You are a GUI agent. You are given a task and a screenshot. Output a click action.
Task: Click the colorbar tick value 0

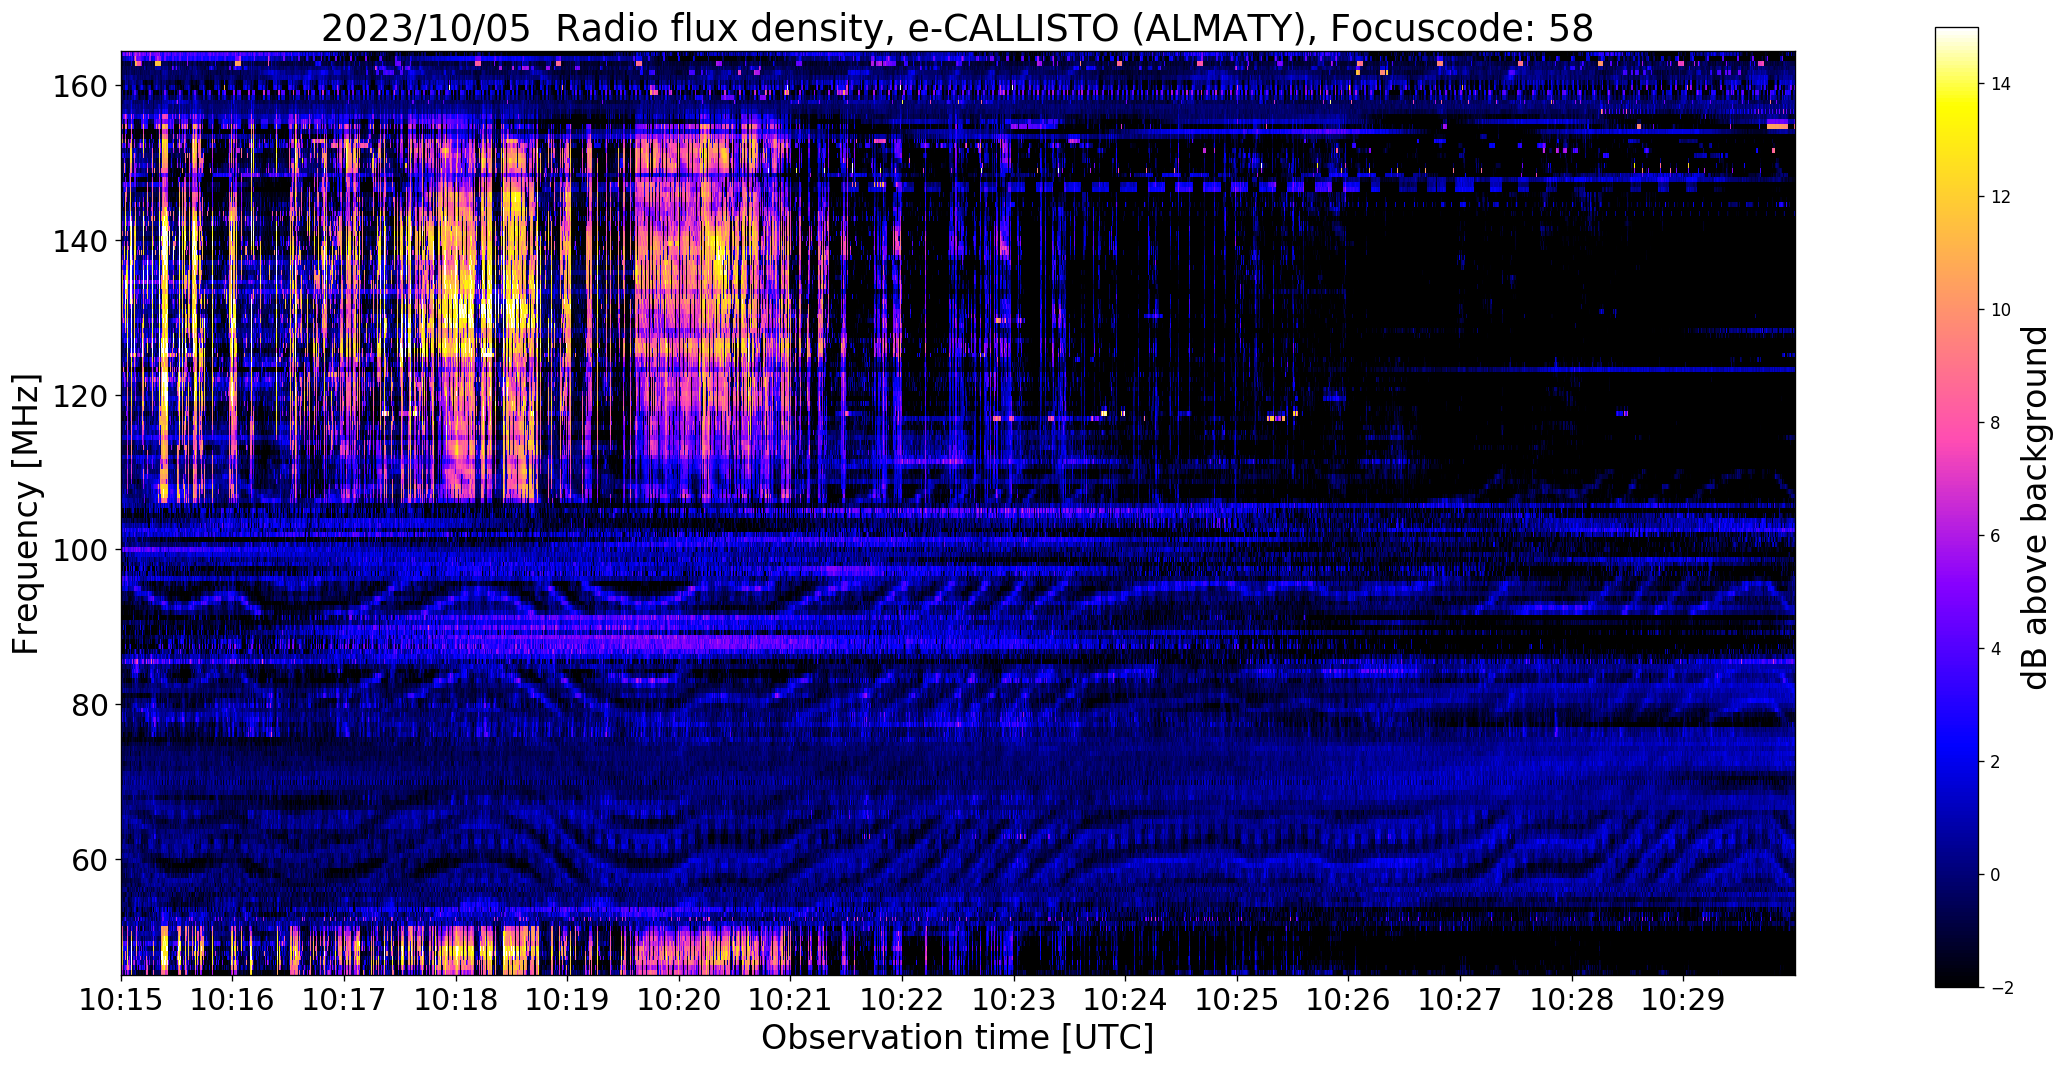(x=1995, y=876)
